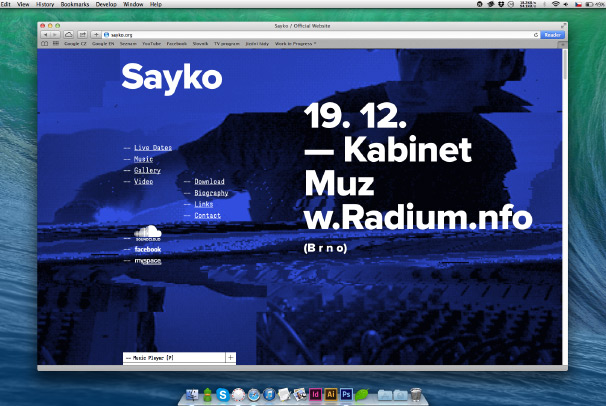Click the Facebook logo link
The image size is (606, 406).
pyautogui.click(x=147, y=249)
